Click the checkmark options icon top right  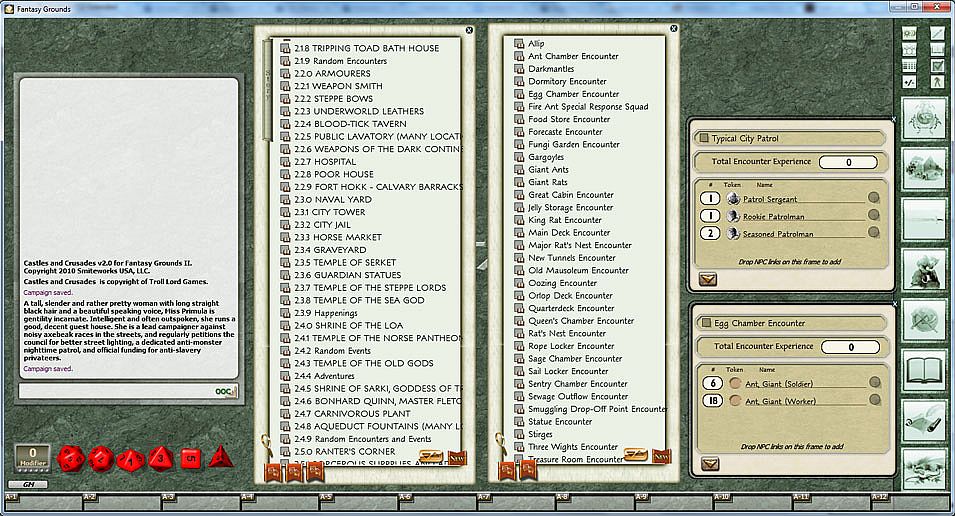coord(937,66)
